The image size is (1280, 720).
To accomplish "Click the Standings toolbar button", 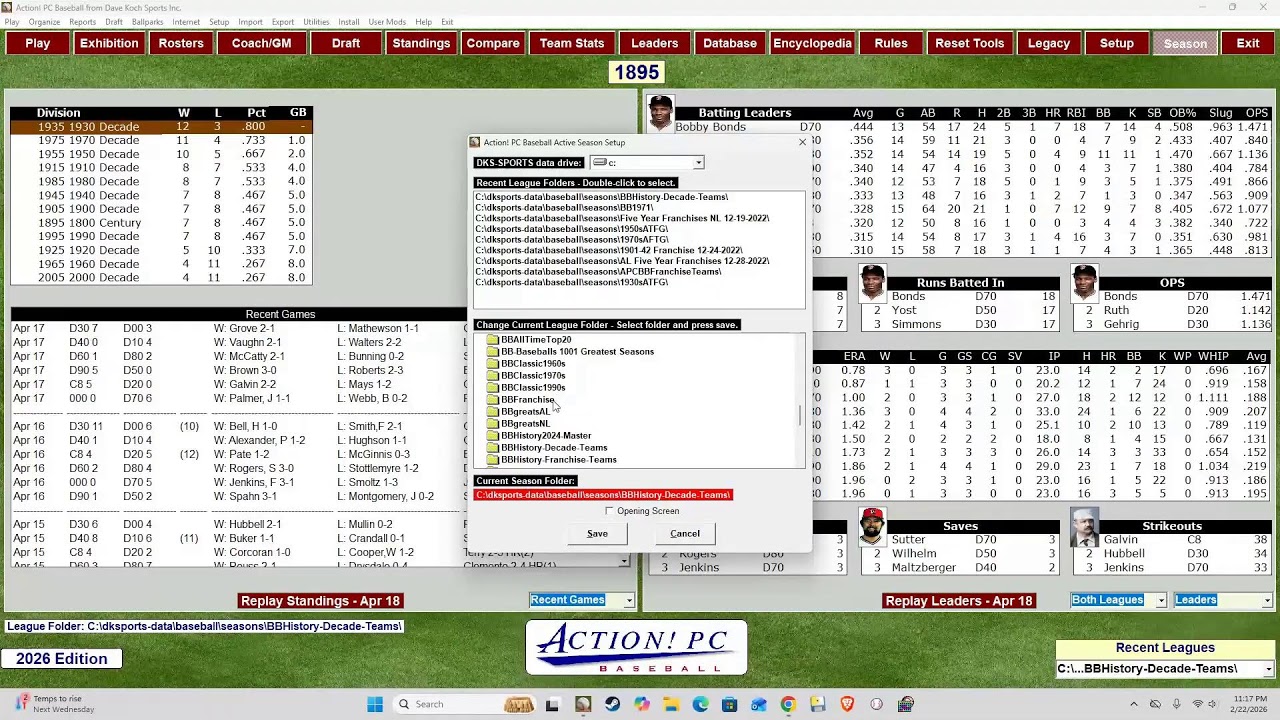I will (x=421, y=43).
